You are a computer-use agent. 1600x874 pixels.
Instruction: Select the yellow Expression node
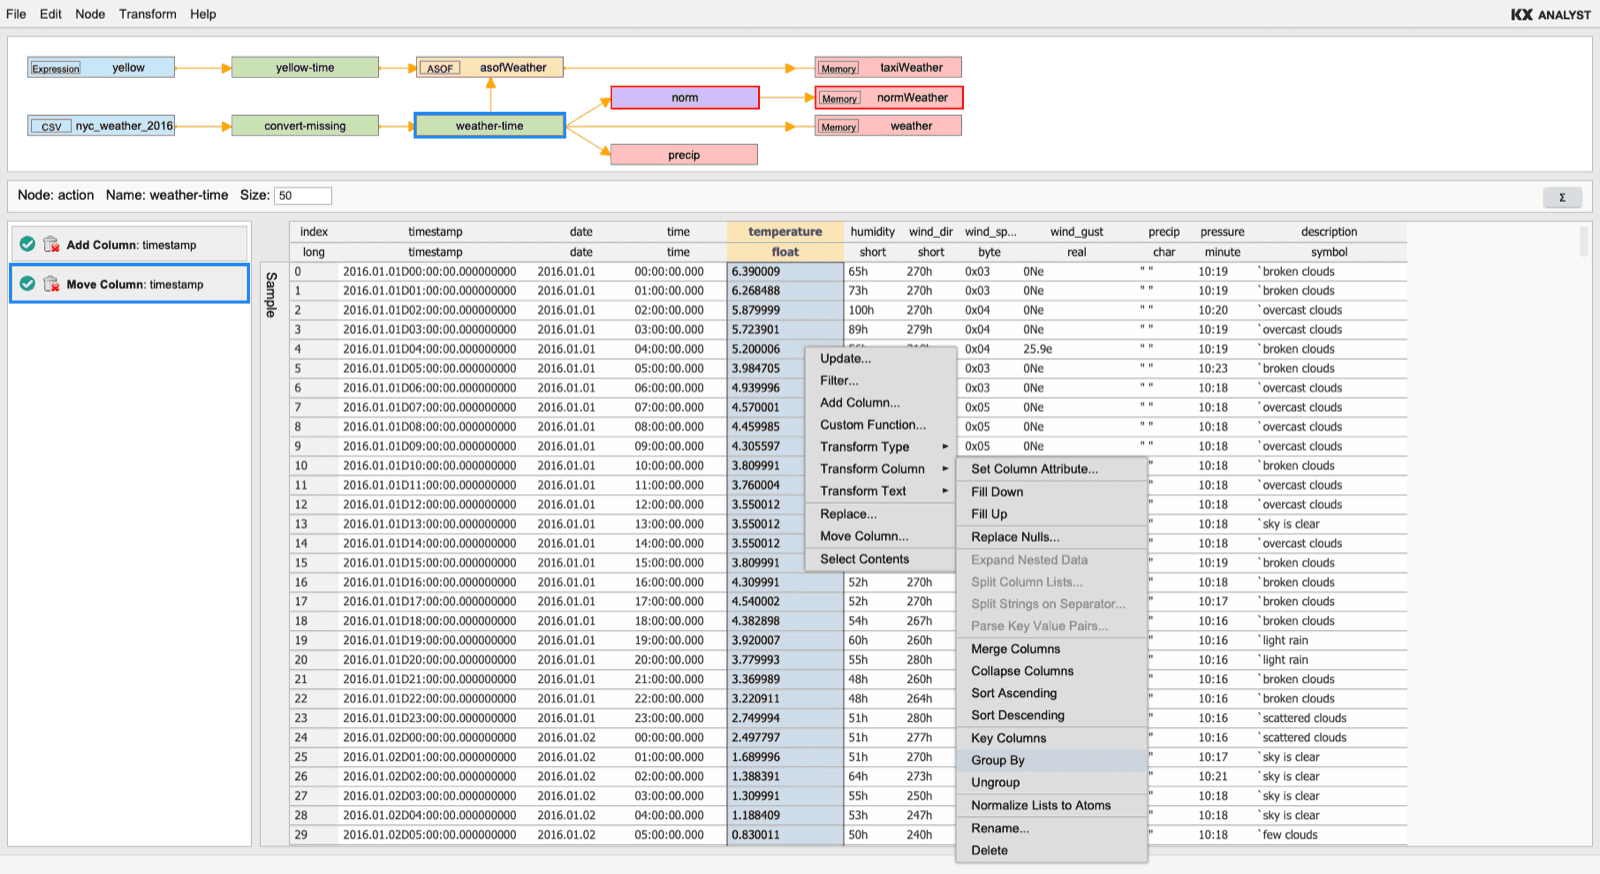point(101,68)
